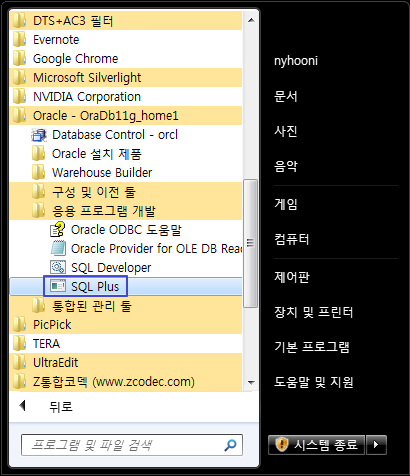Click the Evernote folder icon
This screenshot has width=410, height=476.
pos(19,40)
